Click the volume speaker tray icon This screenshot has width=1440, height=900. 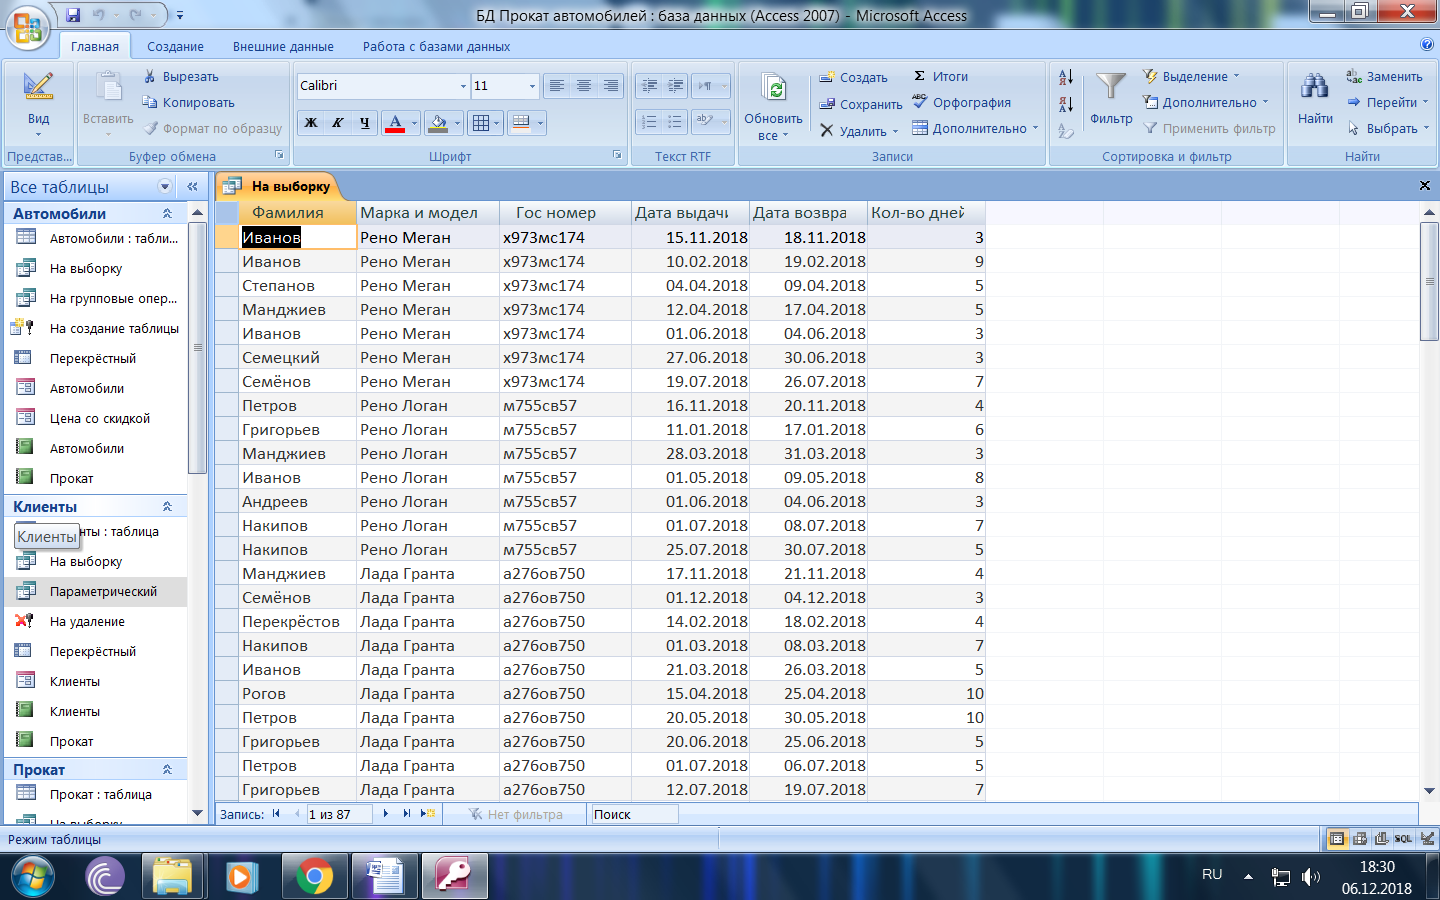(1310, 877)
